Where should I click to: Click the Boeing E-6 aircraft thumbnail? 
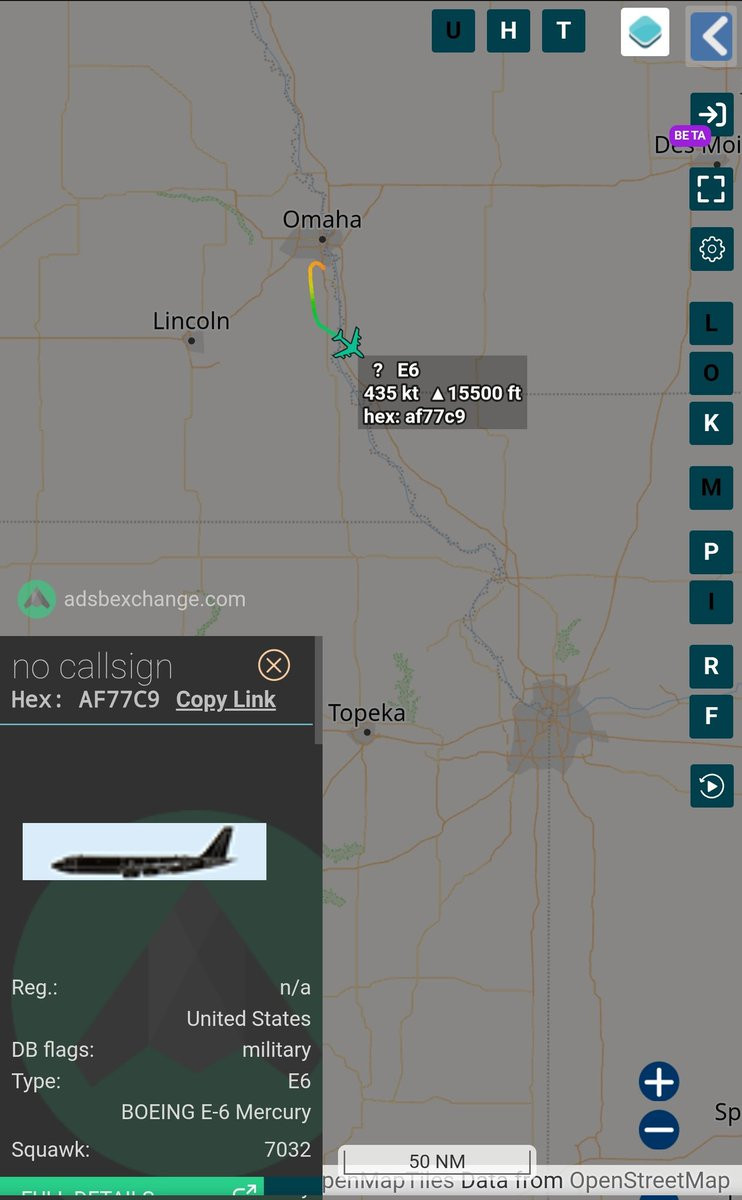(144, 851)
